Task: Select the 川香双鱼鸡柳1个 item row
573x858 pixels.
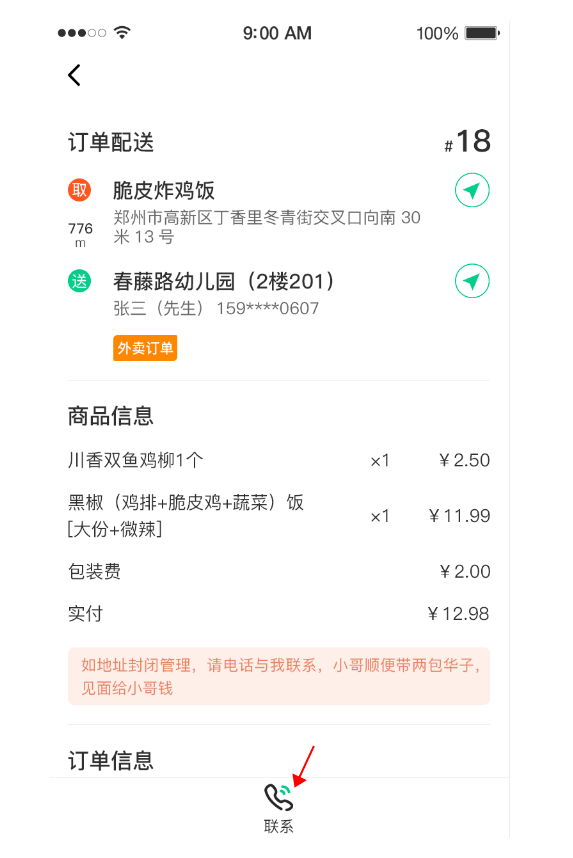Action: (279, 460)
